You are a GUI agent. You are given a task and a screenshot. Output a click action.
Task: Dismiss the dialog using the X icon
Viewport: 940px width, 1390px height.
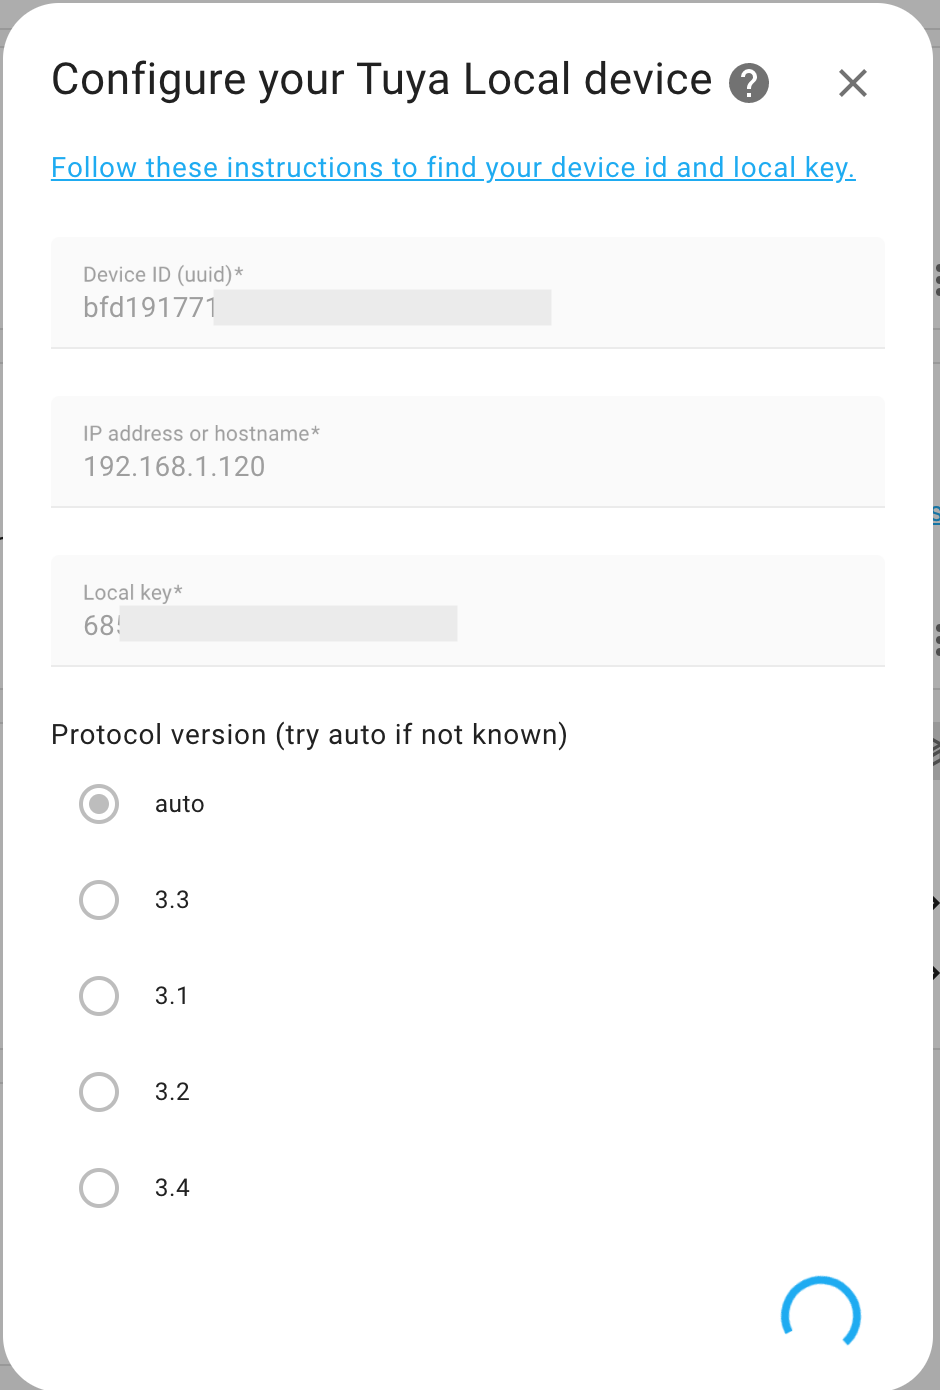(852, 83)
